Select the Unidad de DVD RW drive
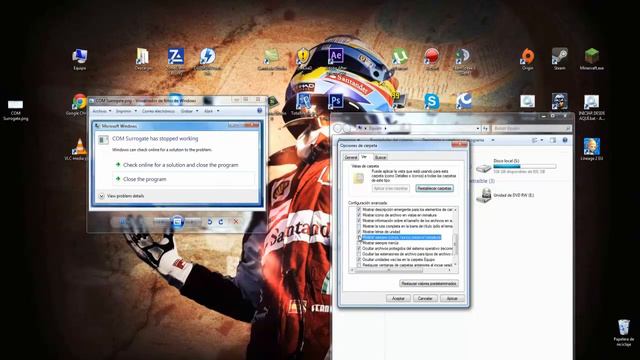The height and width of the screenshot is (360, 640). (506, 195)
